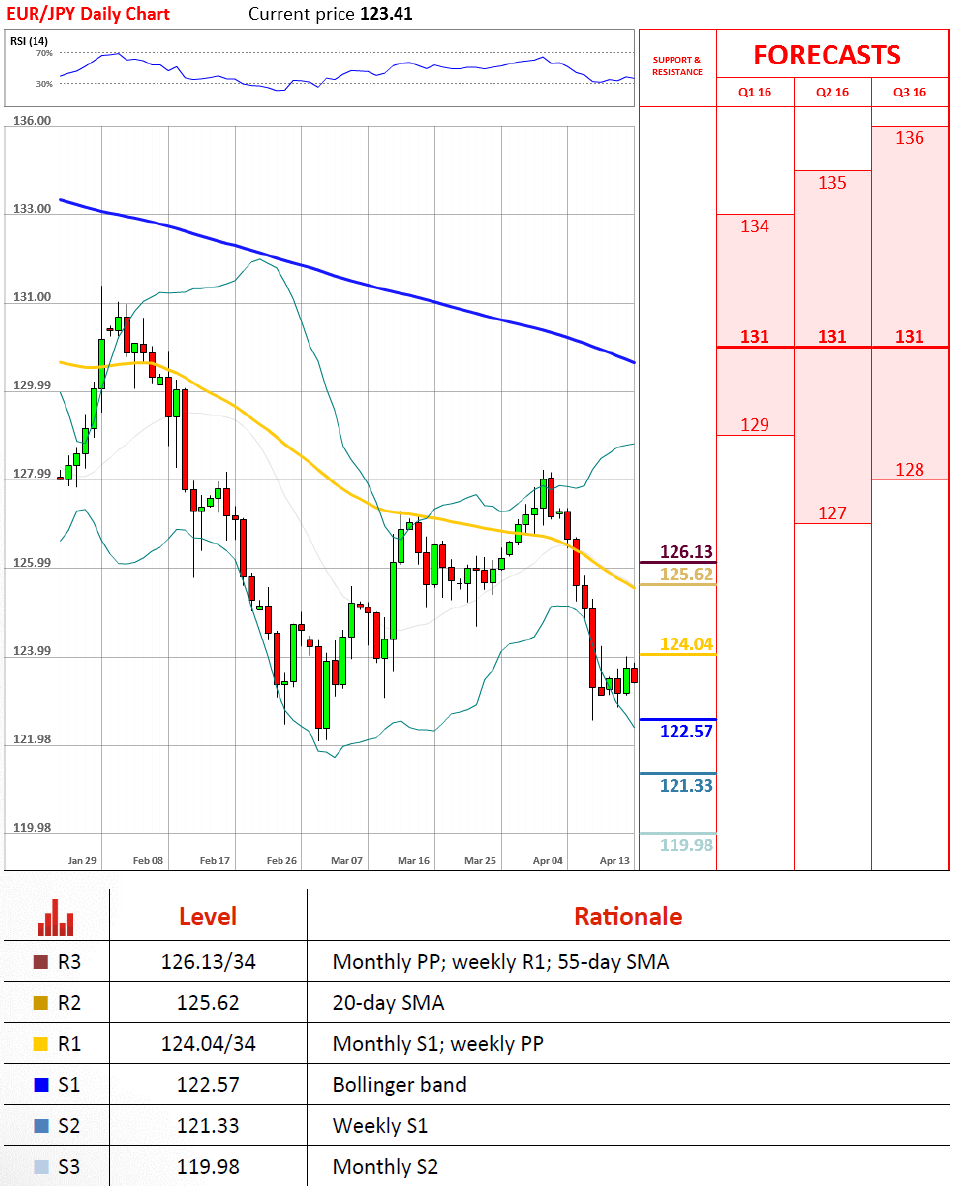Select the S2 steel blue swatch
The image size is (963, 1186).
[x=41, y=1125]
